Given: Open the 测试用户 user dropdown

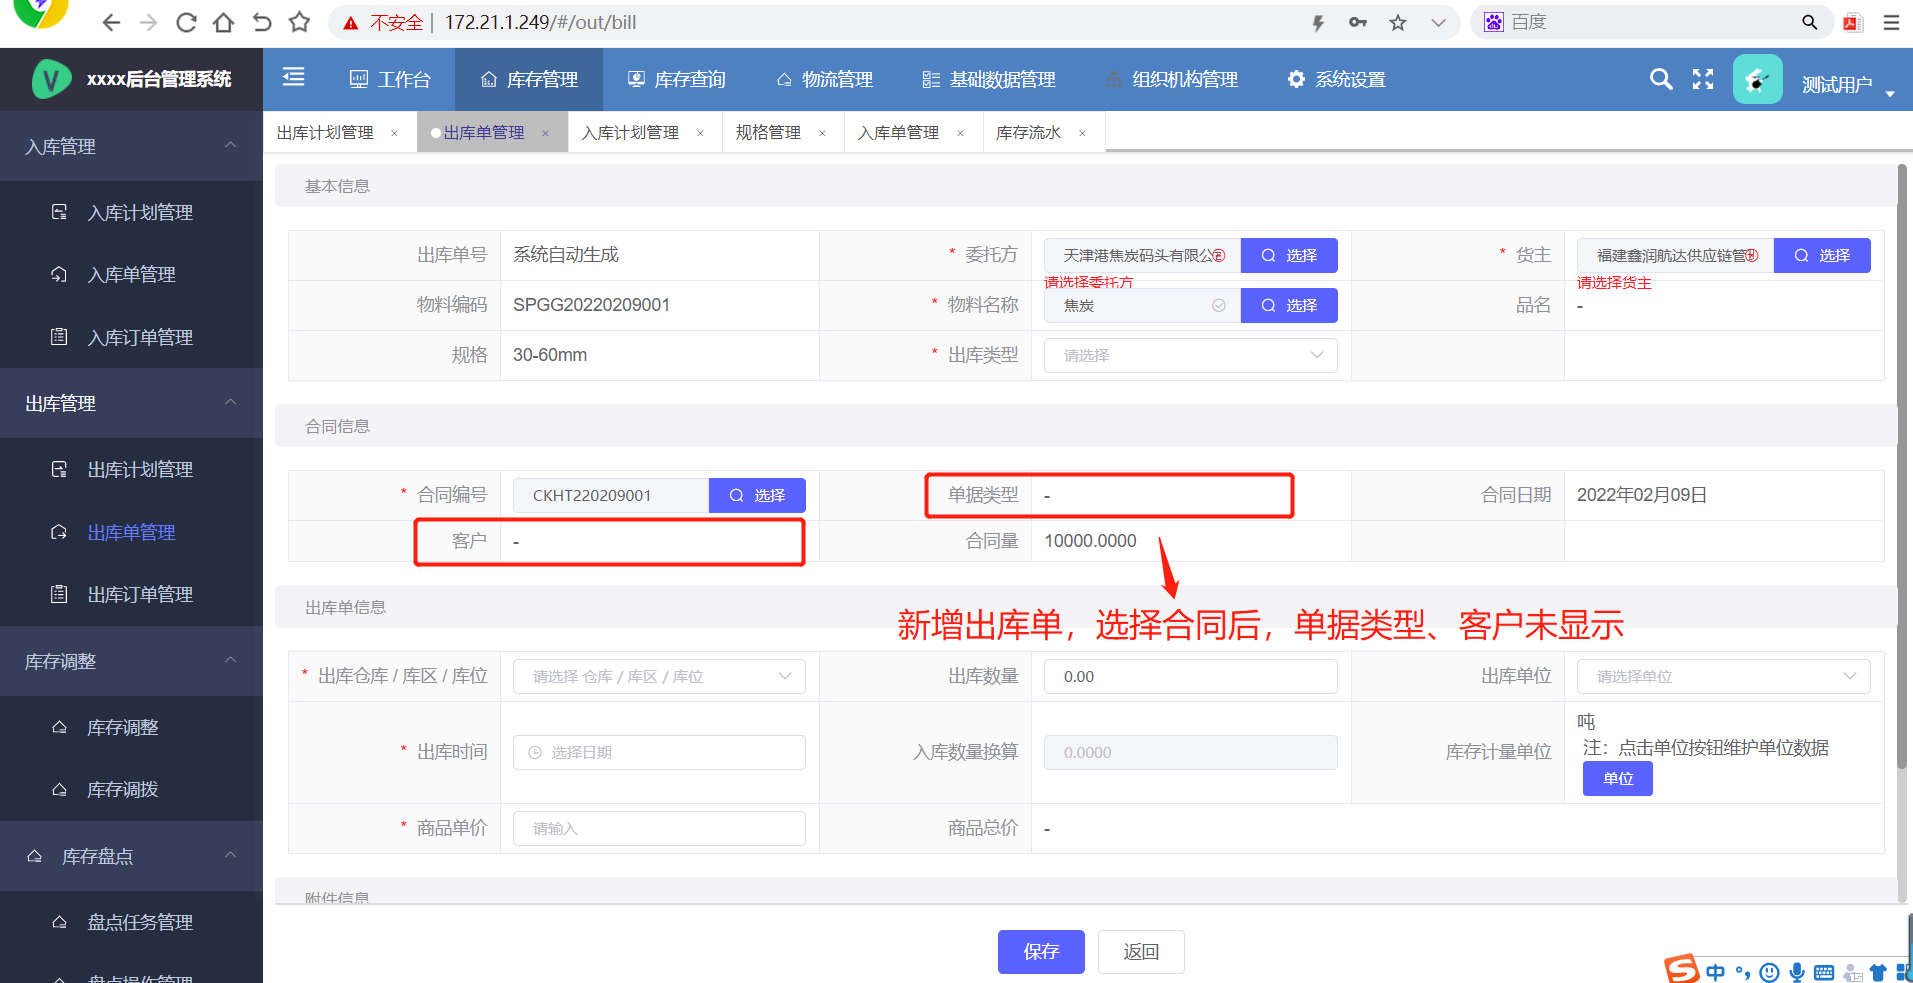Looking at the screenshot, I should (1847, 85).
